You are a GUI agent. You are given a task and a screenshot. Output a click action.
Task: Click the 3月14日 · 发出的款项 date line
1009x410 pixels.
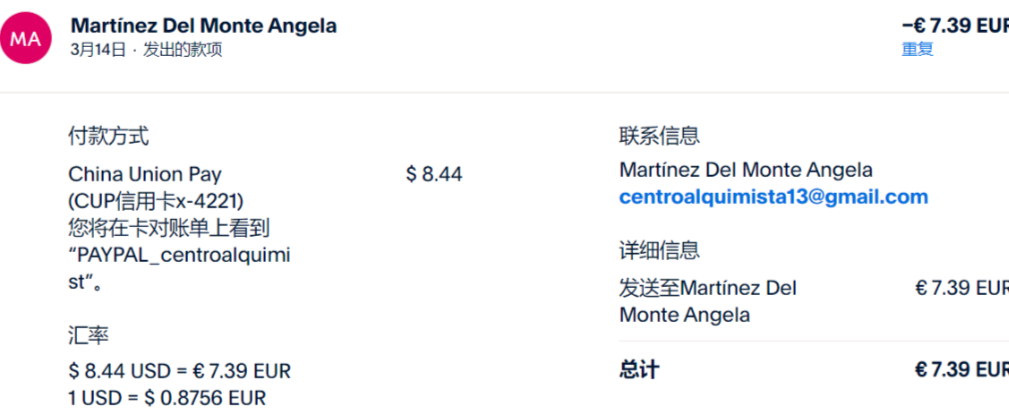click(x=146, y=50)
